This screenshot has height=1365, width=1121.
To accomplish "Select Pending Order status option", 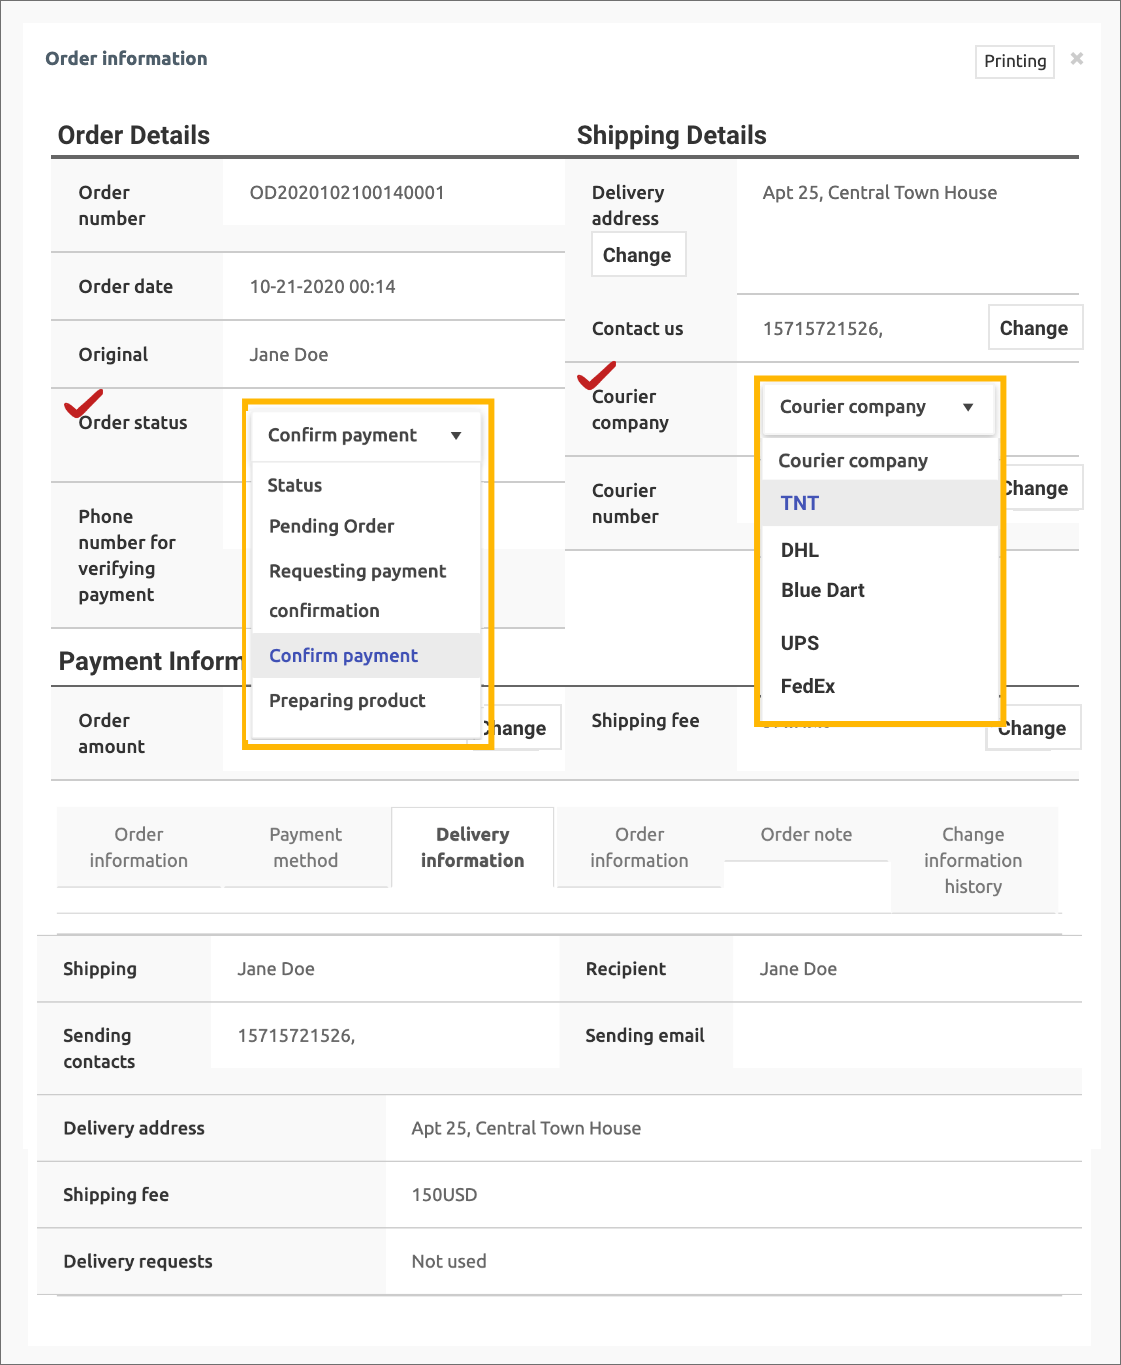I will click(331, 526).
